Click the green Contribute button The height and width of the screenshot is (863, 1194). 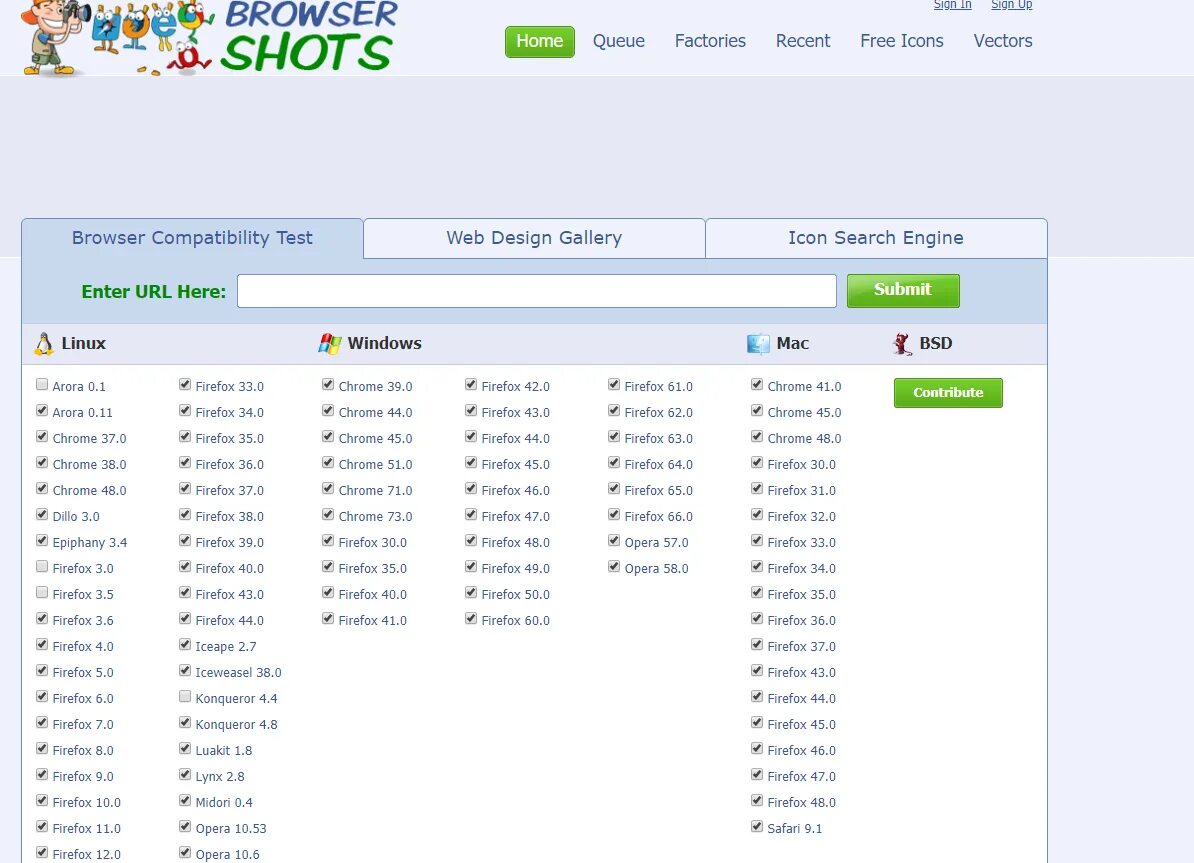coord(948,393)
